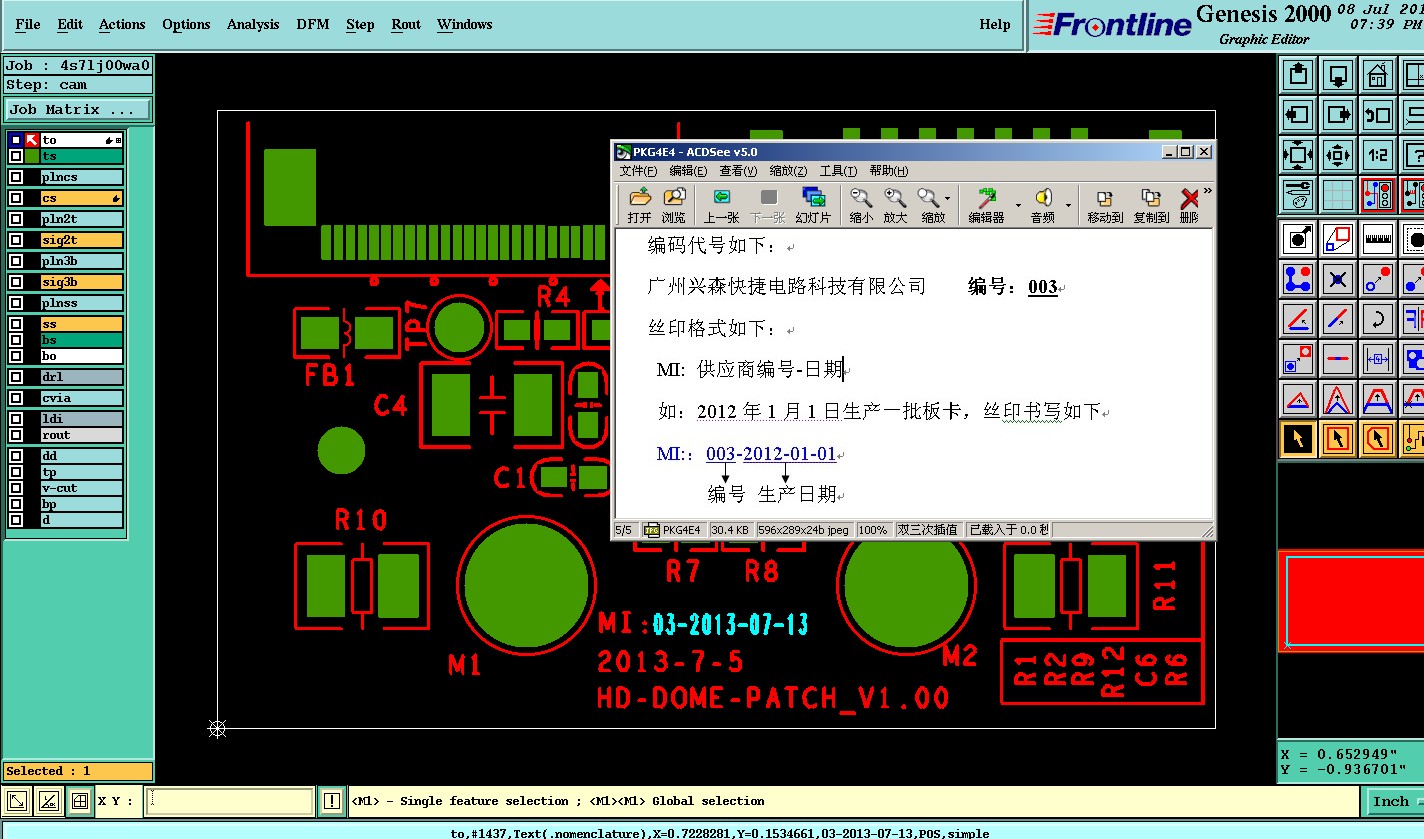Open the wrench and palette settings icon
1424x839 pixels.
pos(1298,194)
